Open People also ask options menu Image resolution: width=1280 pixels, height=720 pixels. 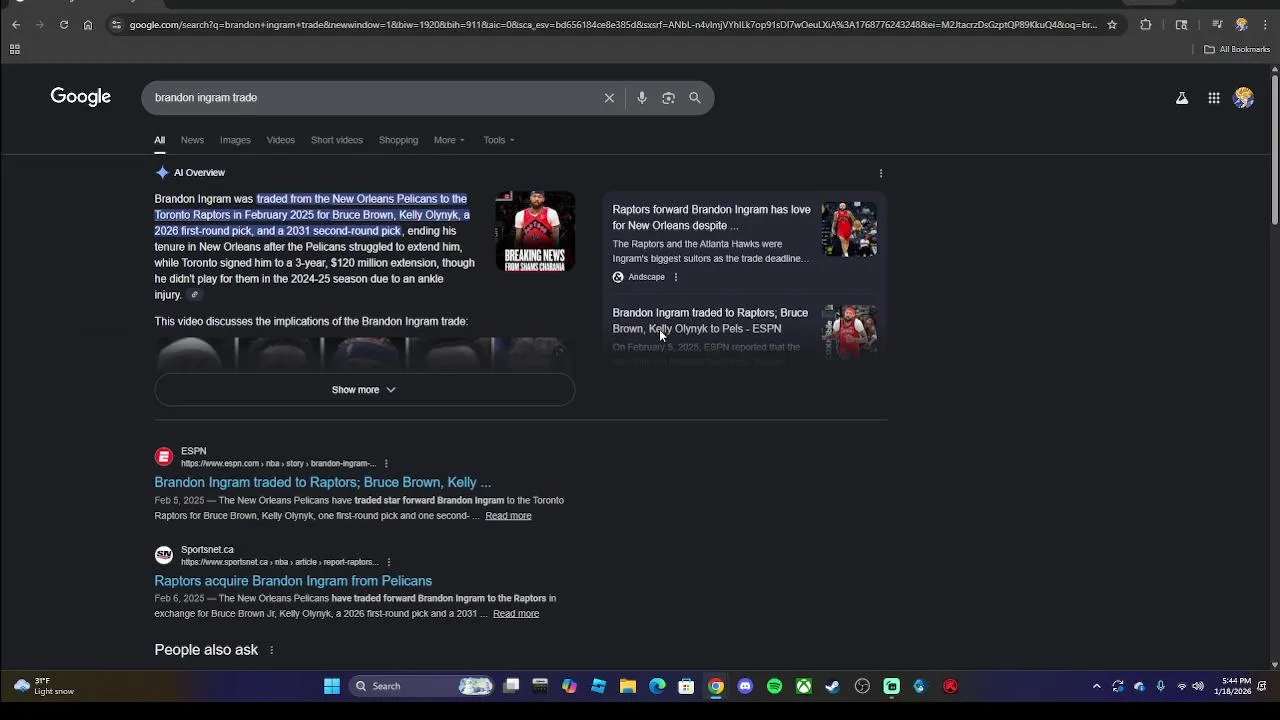(271, 650)
